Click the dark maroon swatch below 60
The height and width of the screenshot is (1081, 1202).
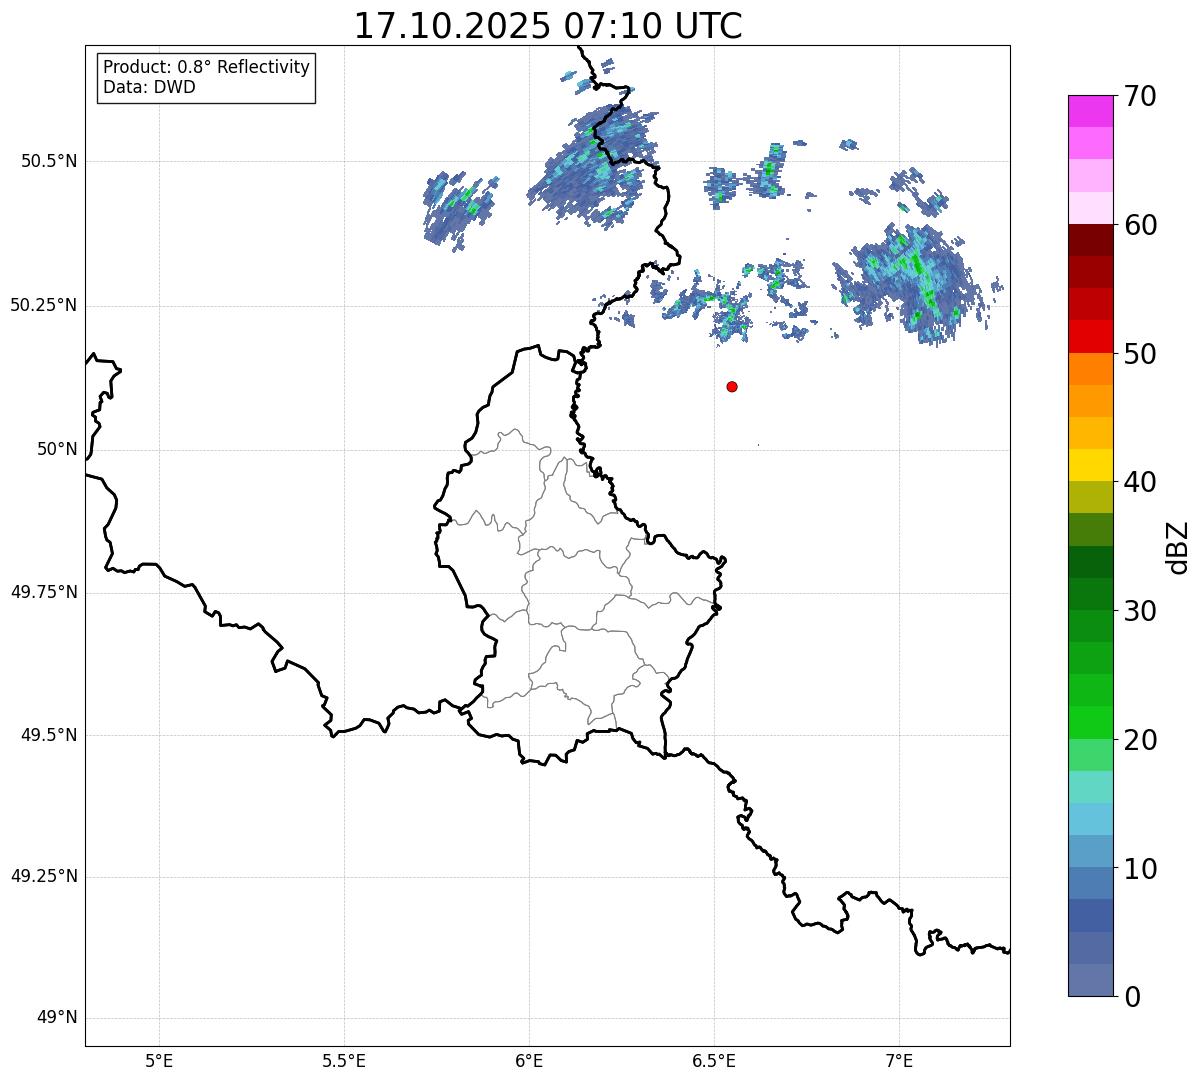point(1091,240)
